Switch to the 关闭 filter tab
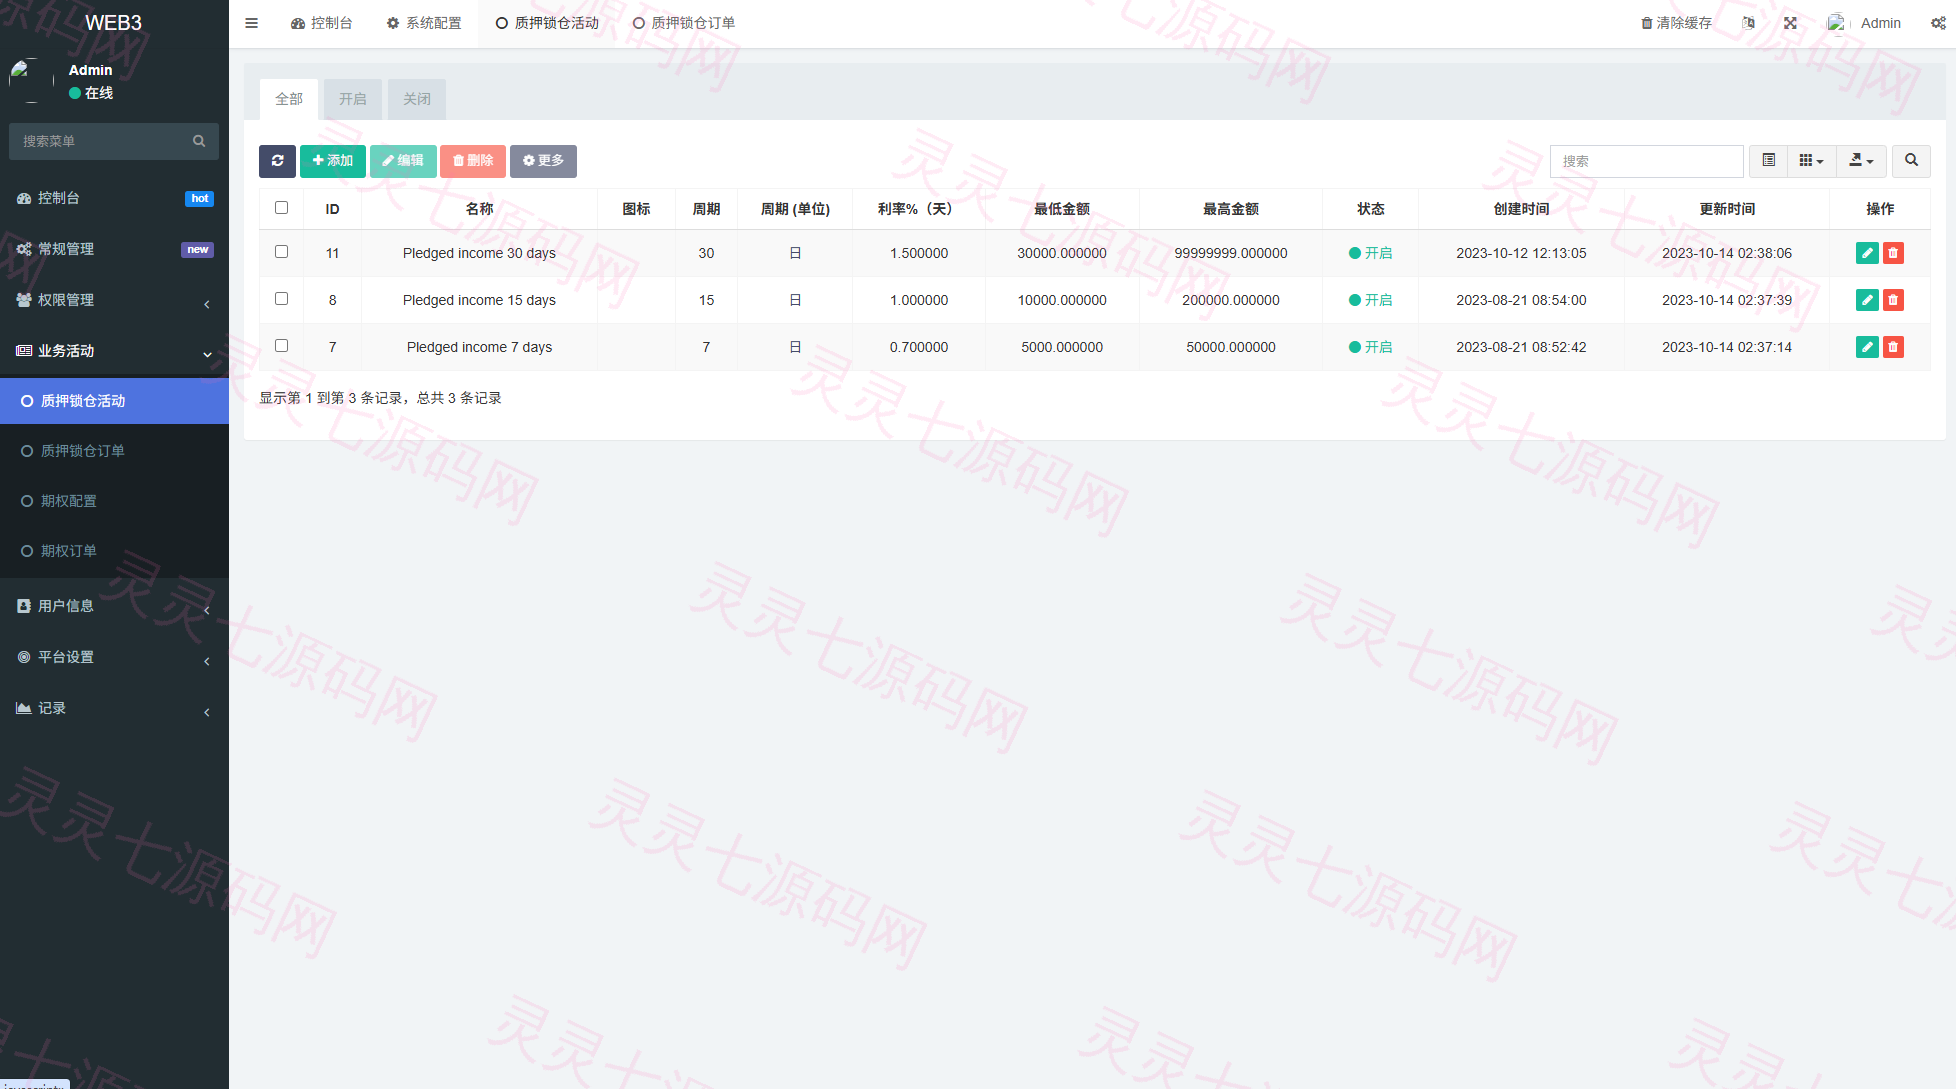Image resolution: width=1956 pixels, height=1089 pixels. pos(417,99)
